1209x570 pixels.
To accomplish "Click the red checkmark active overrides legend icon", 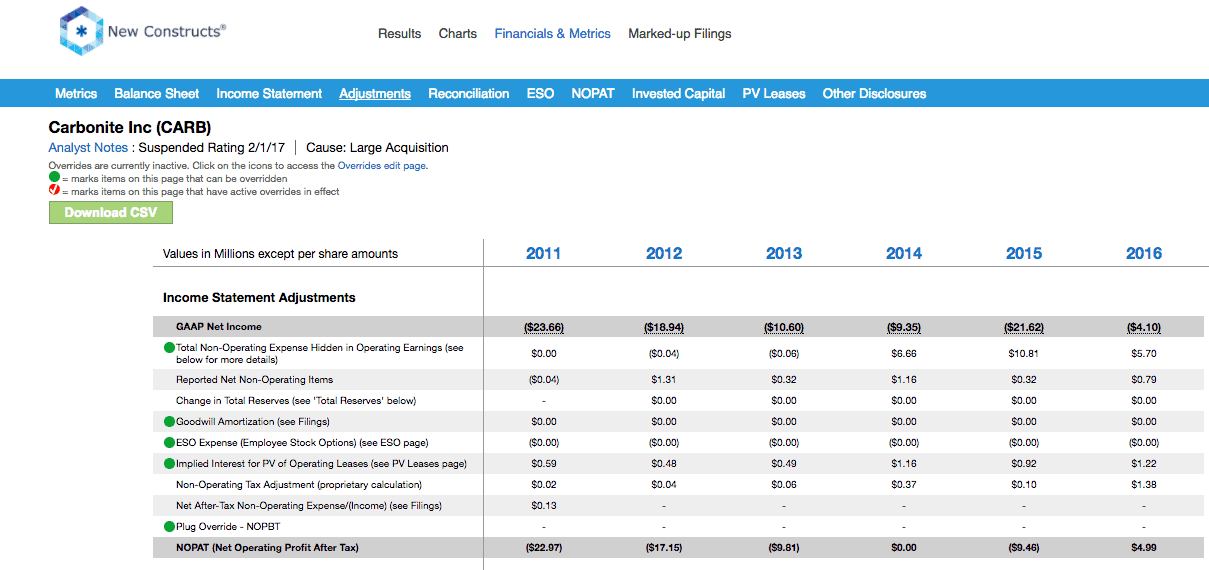I will (54, 190).
